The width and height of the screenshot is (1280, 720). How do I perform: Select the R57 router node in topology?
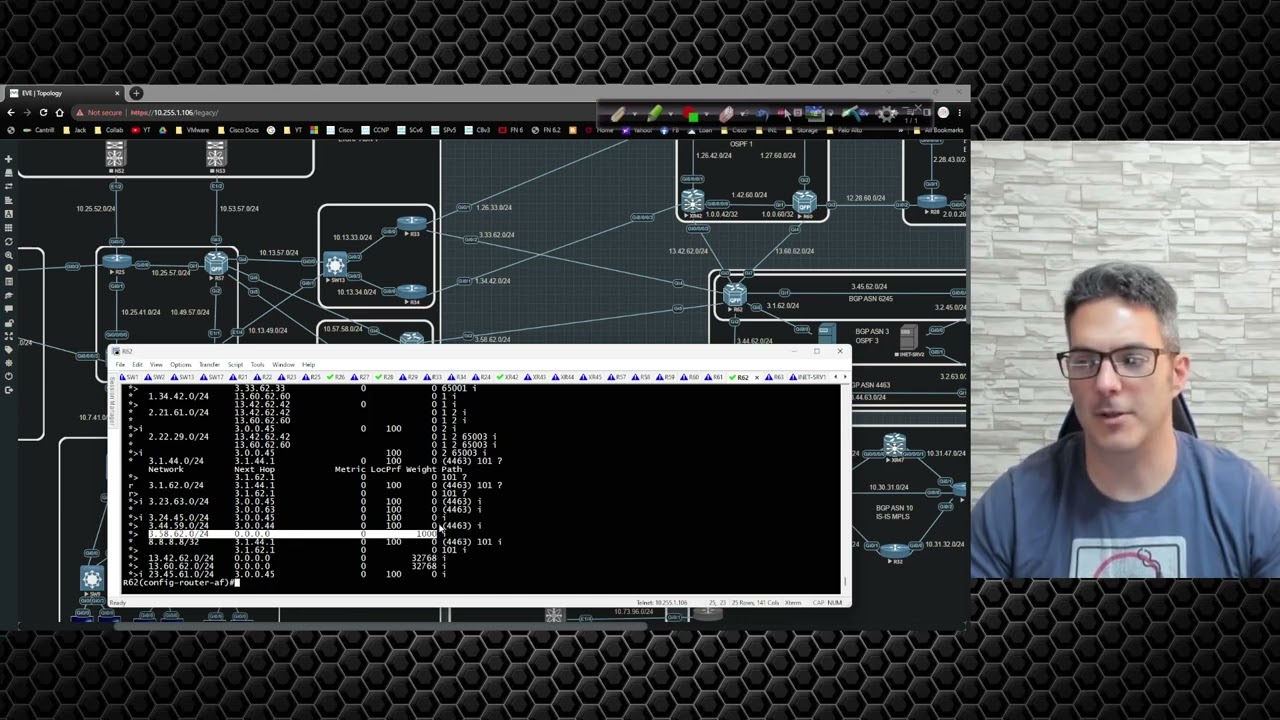(216, 266)
